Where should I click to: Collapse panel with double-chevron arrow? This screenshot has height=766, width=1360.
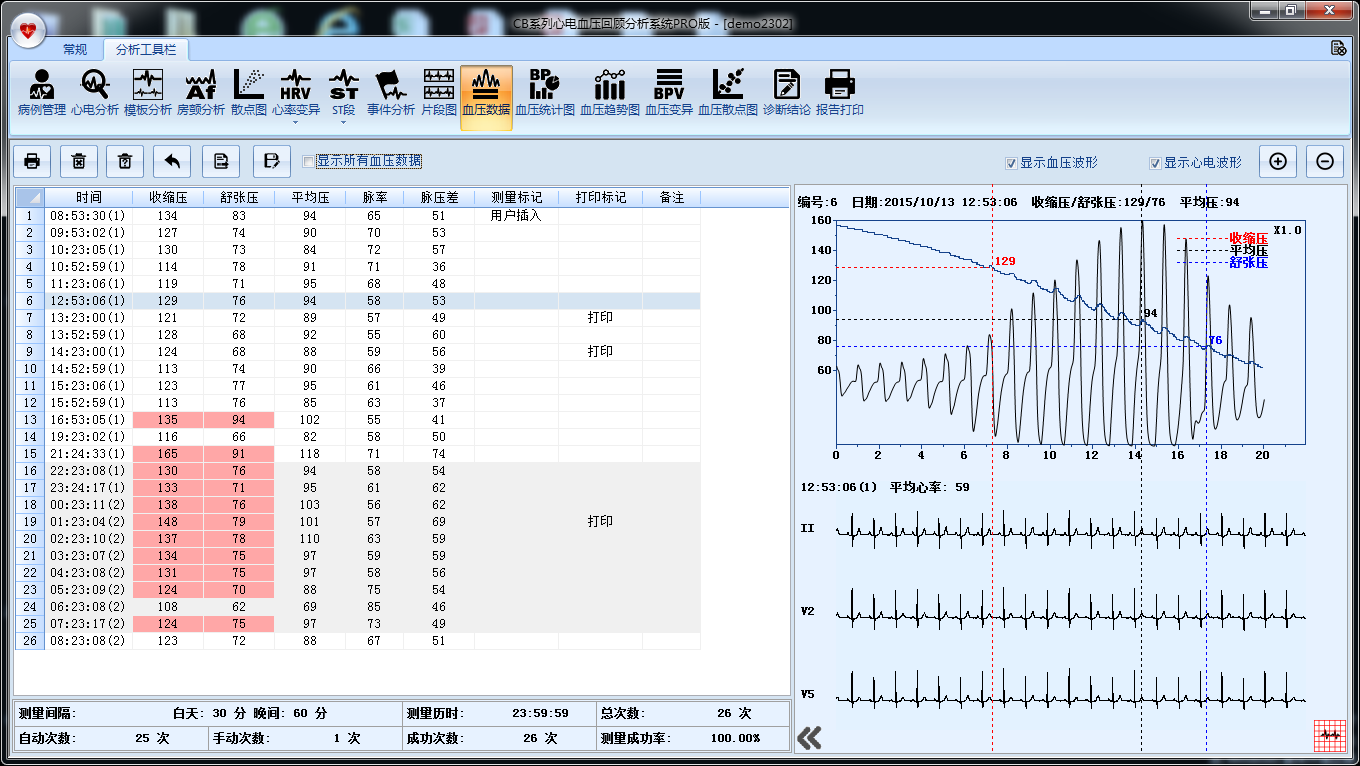[x=809, y=738]
